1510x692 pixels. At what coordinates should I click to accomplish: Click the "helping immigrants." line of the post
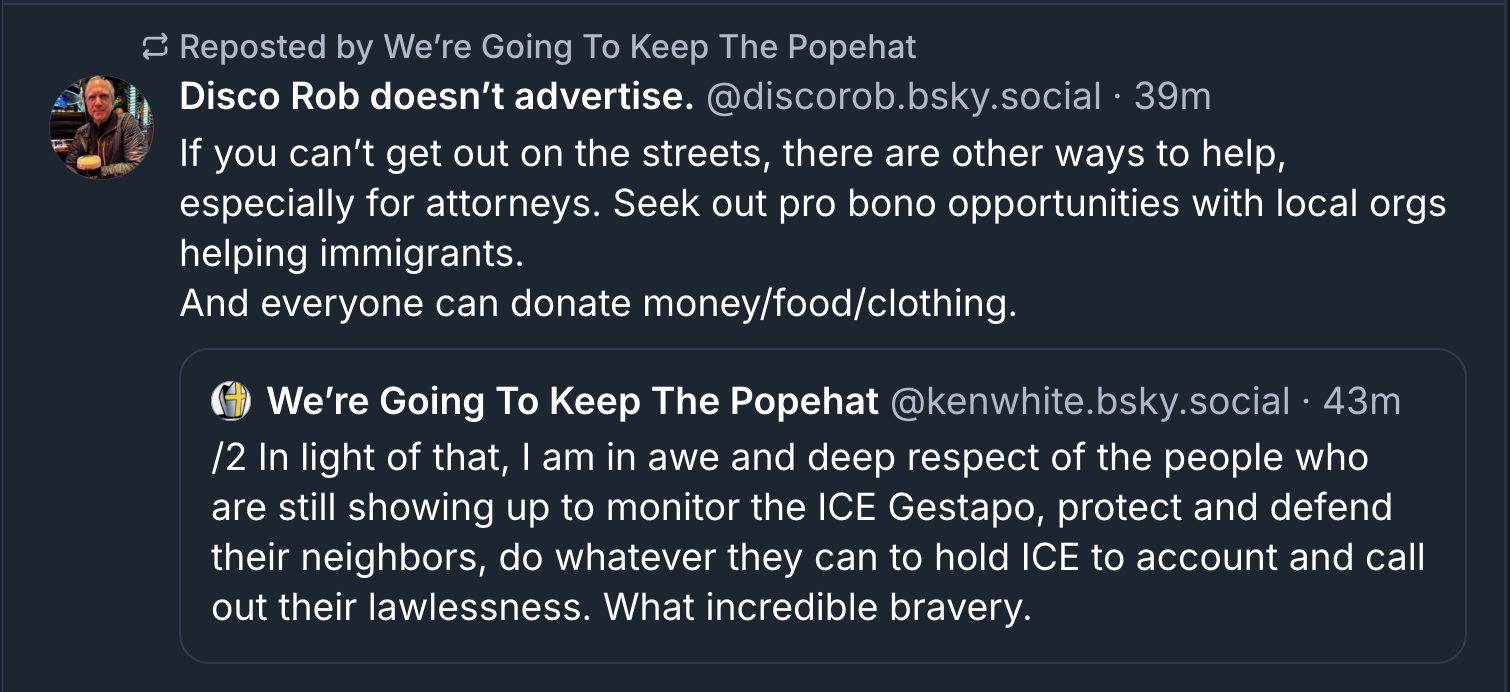click(x=352, y=253)
